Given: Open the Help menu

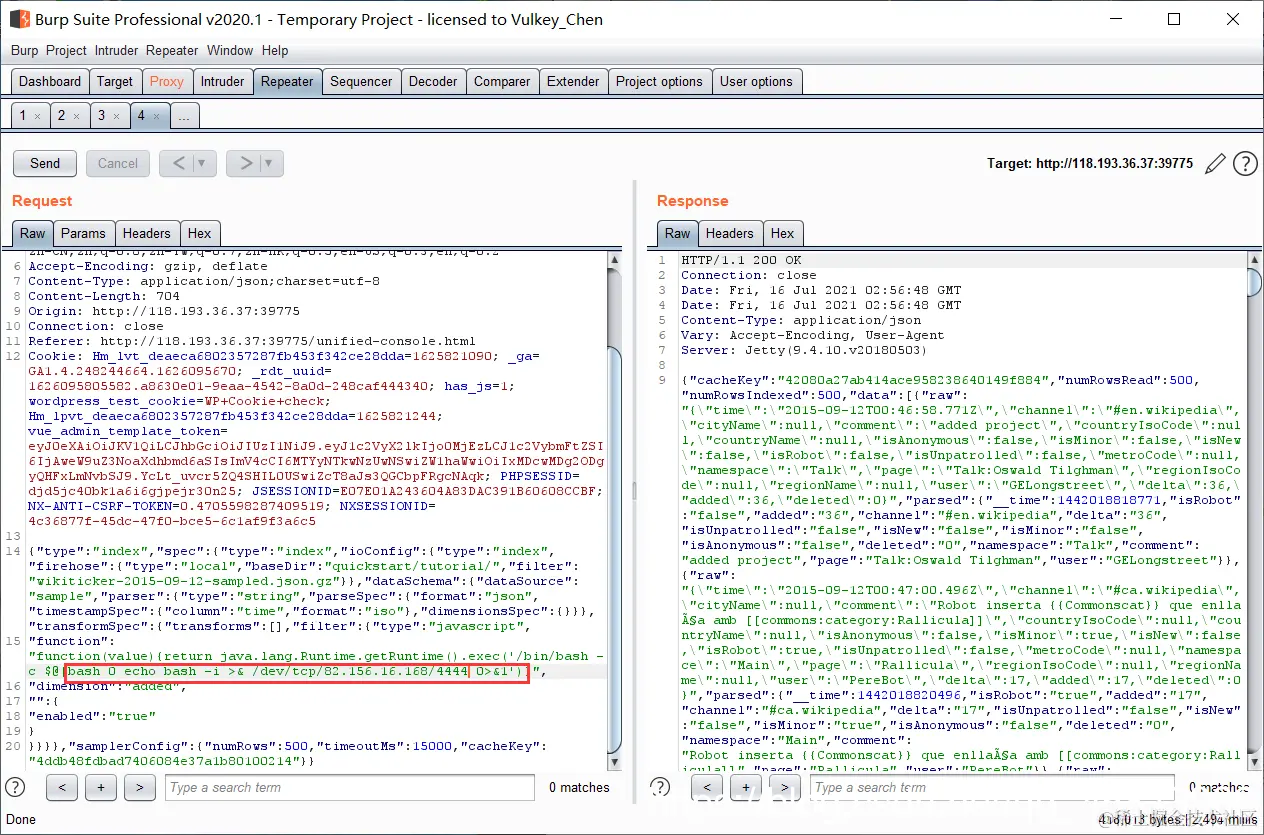Looking at the screenshot, I should (x=275, y=50).
